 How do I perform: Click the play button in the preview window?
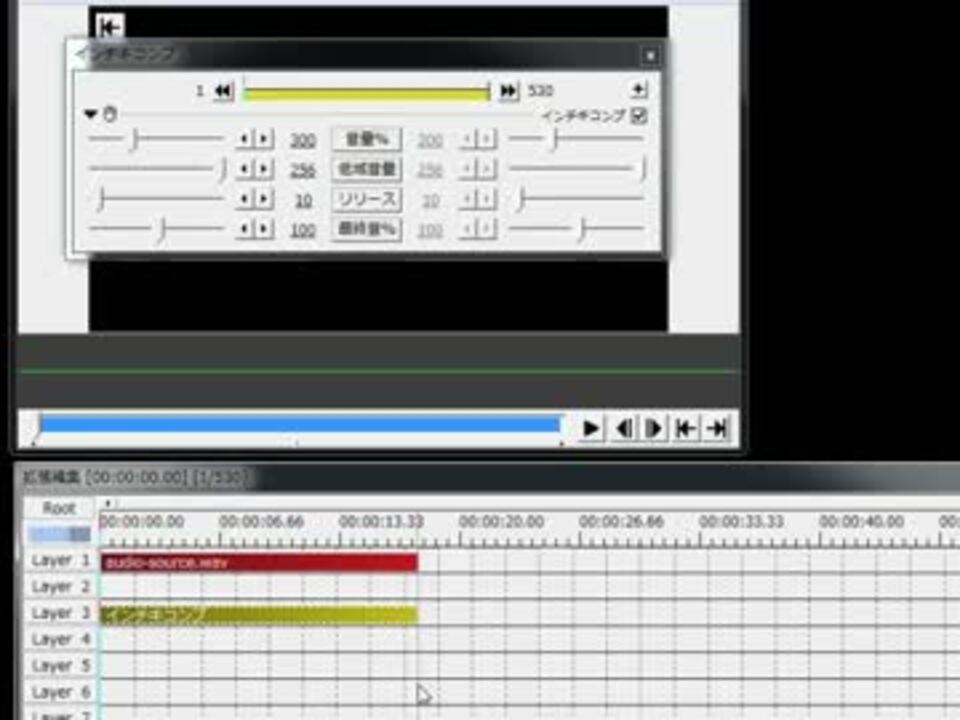[x=590, y=429]
